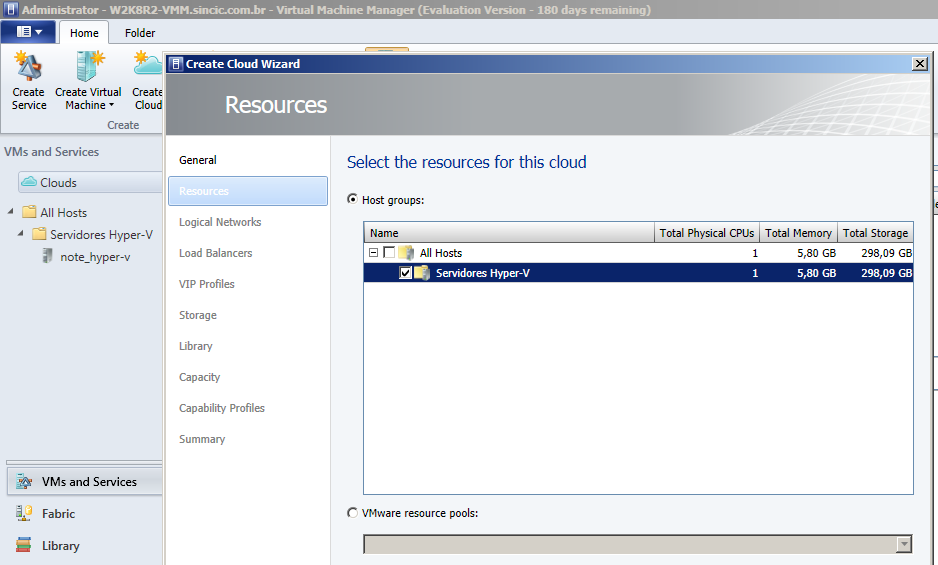
Task: Click the Virtual Machine Manager title bar icon
Action: 11,9
